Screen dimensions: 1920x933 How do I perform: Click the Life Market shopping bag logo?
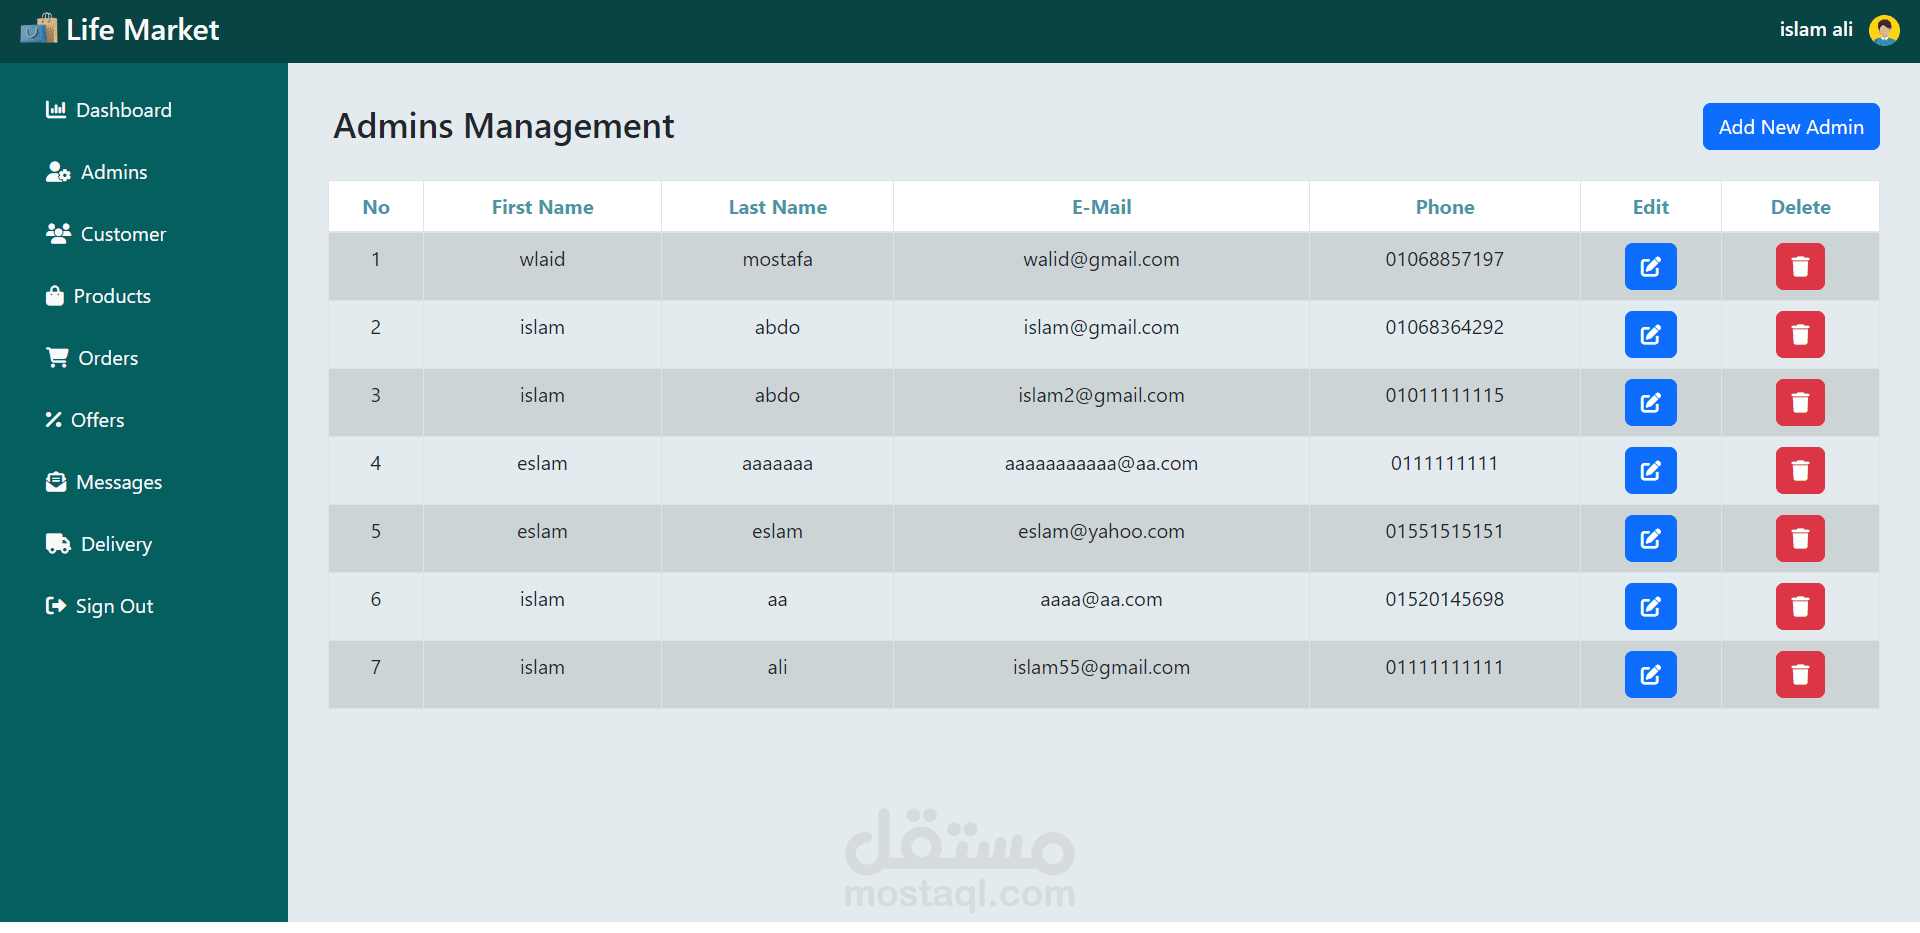(x=39, y=29)
